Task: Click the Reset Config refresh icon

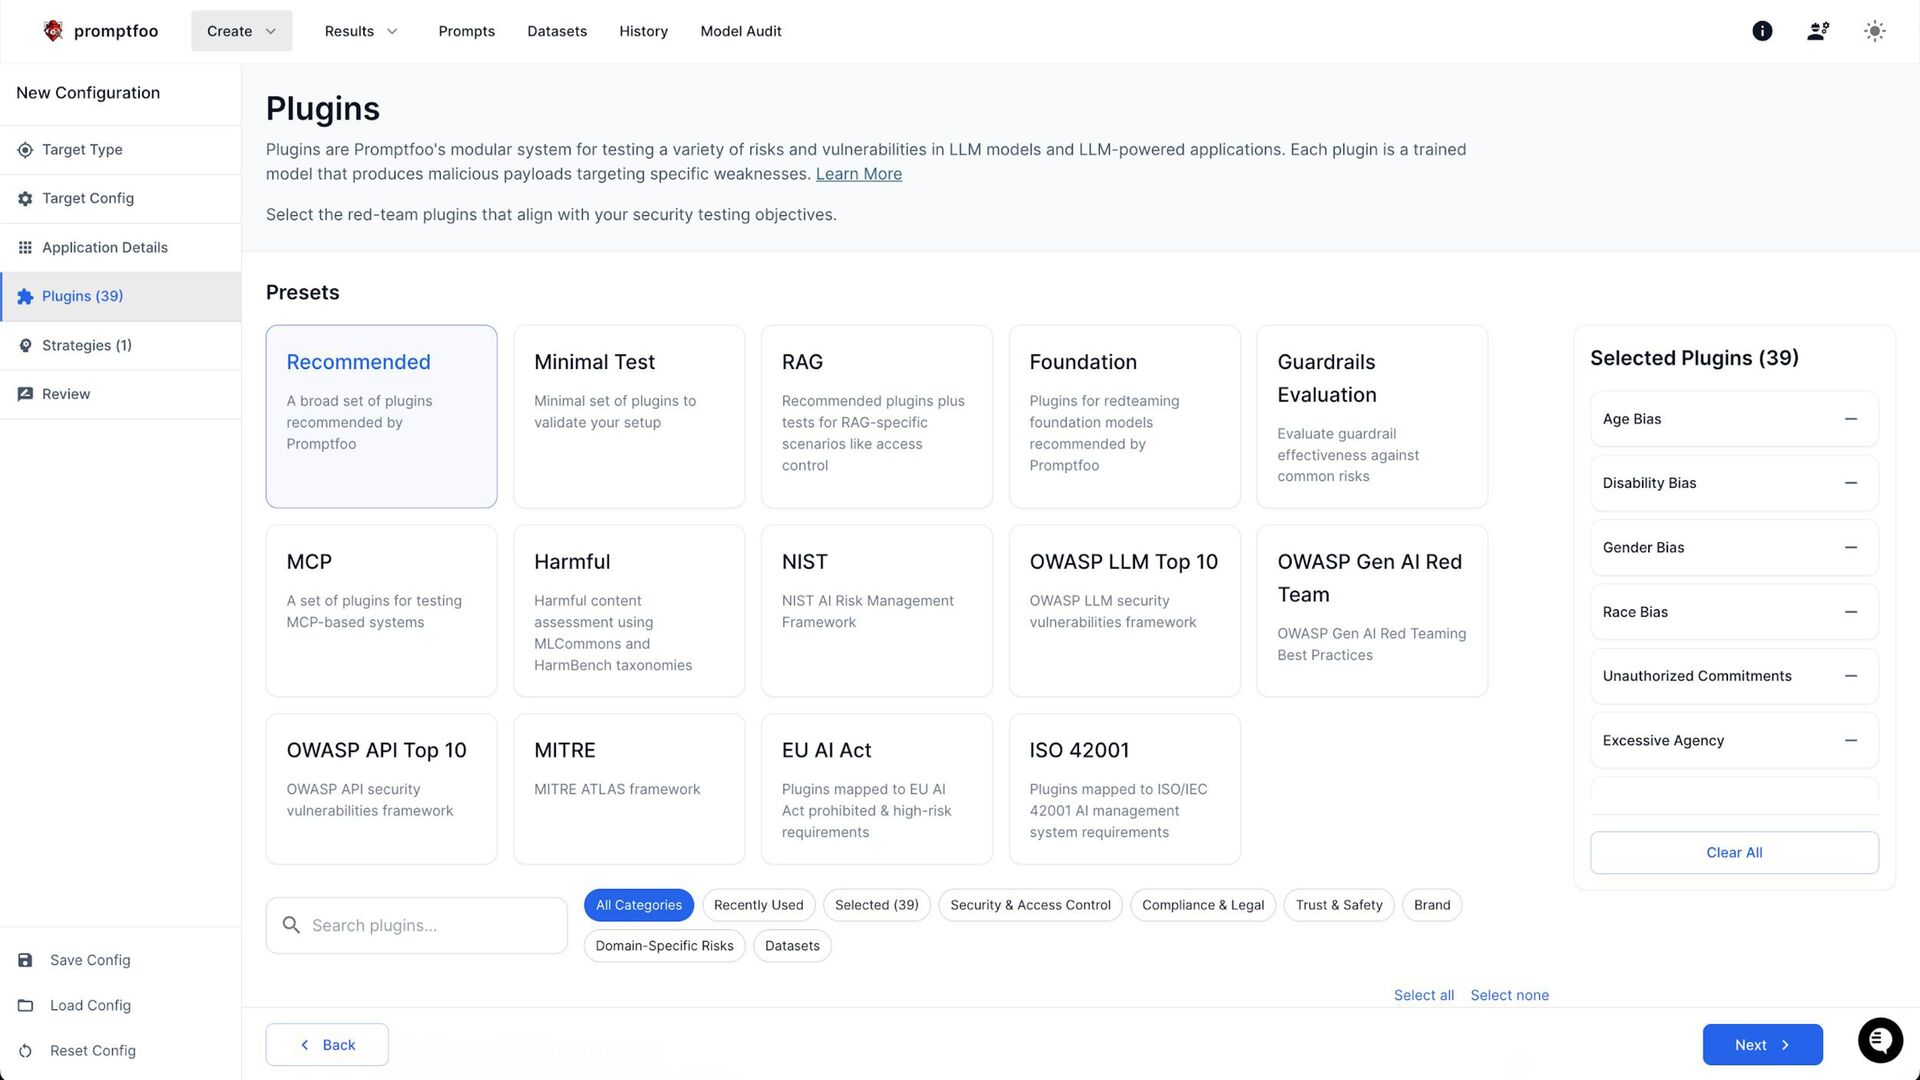Action: (26, 1051)
